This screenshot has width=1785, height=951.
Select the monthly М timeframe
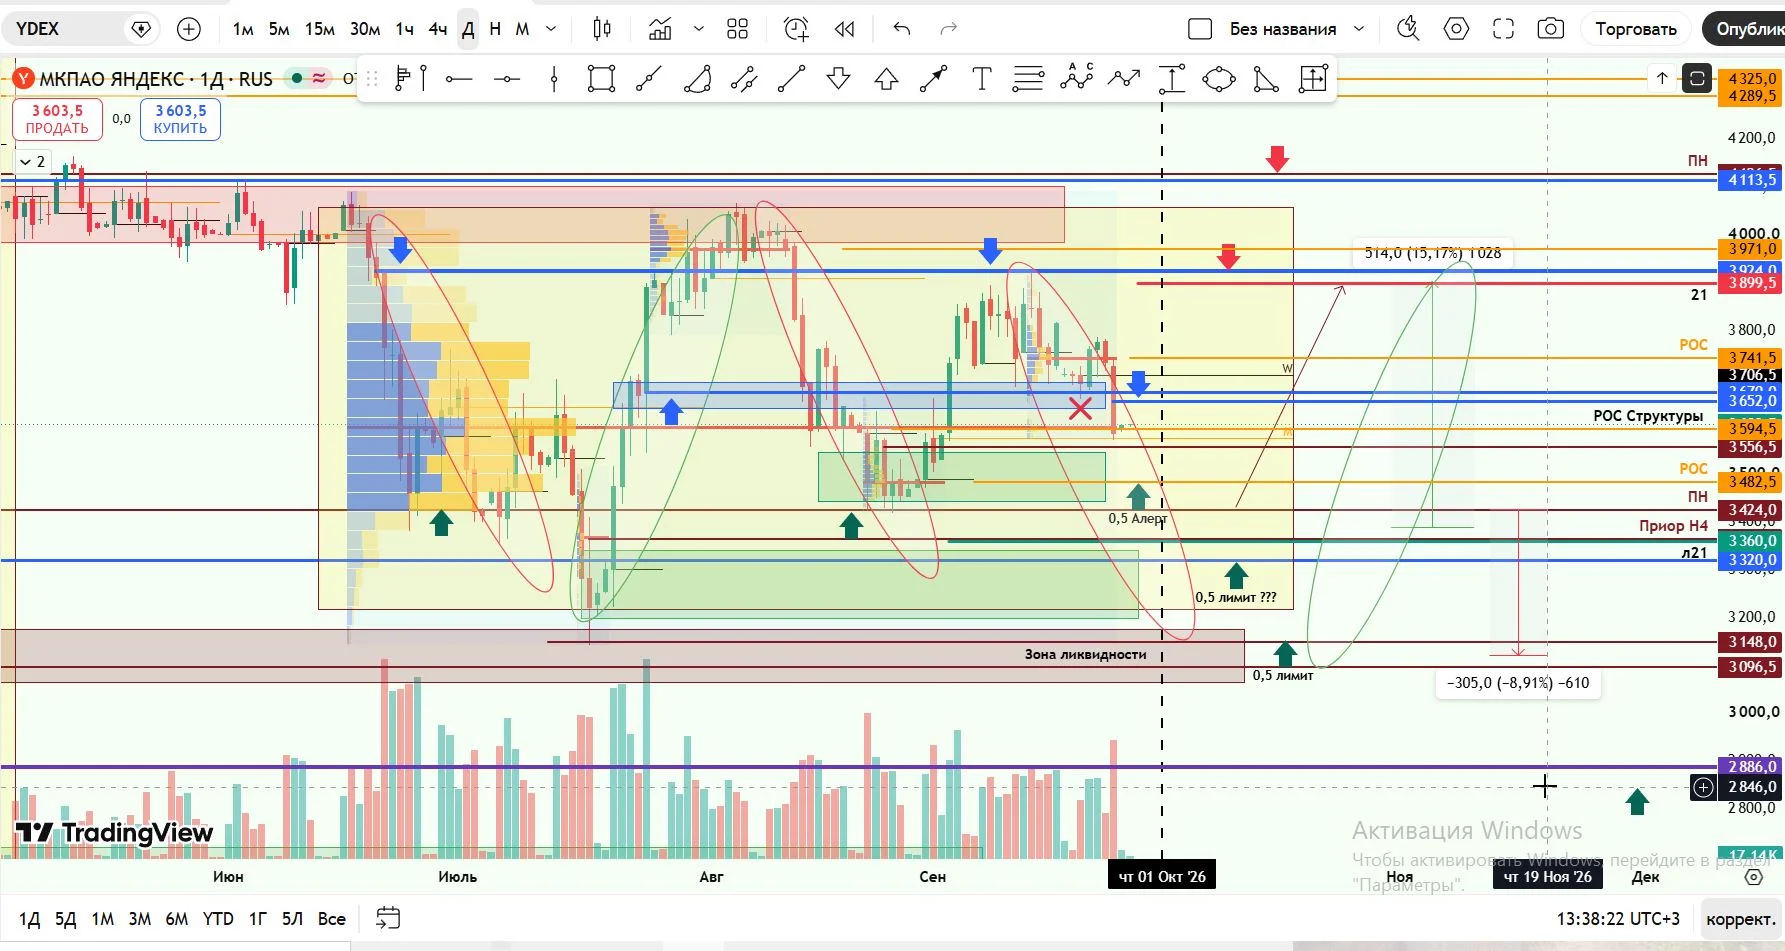click(522, 29)
